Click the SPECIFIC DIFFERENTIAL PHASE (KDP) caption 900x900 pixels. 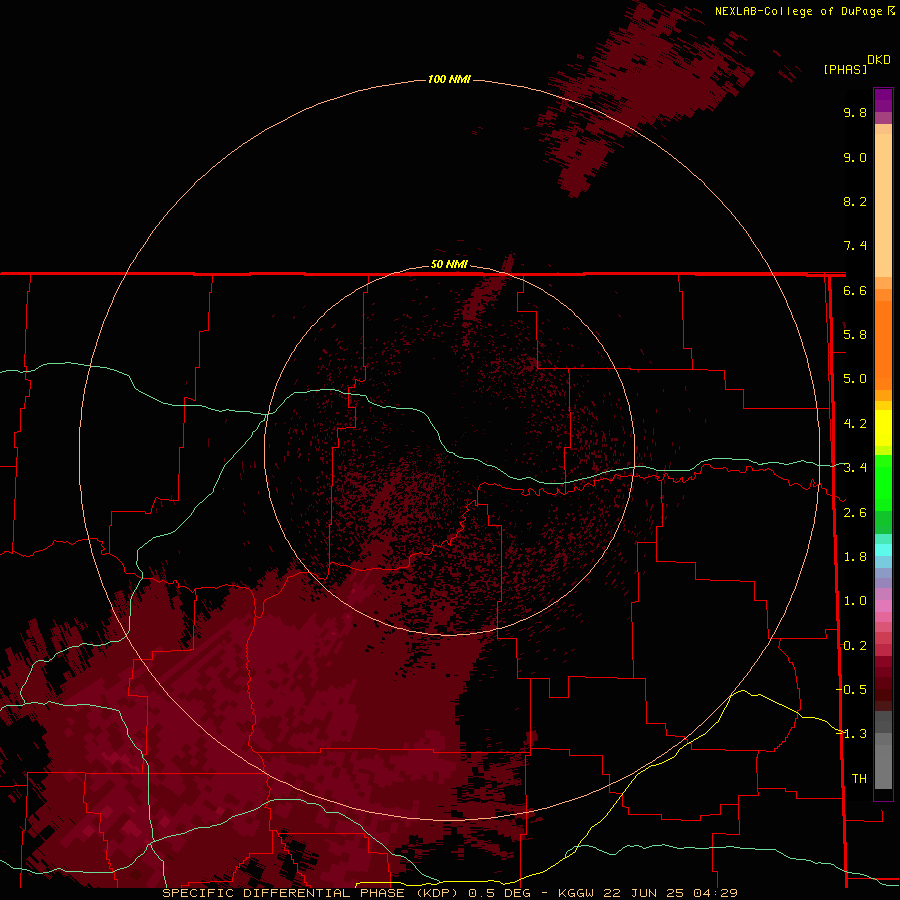point(310,893)
